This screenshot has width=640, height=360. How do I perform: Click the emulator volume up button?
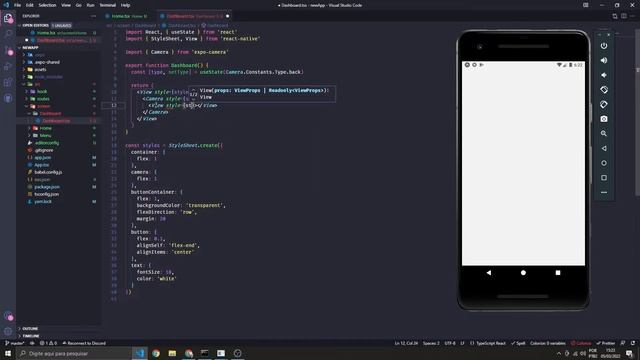coord(604,60)
